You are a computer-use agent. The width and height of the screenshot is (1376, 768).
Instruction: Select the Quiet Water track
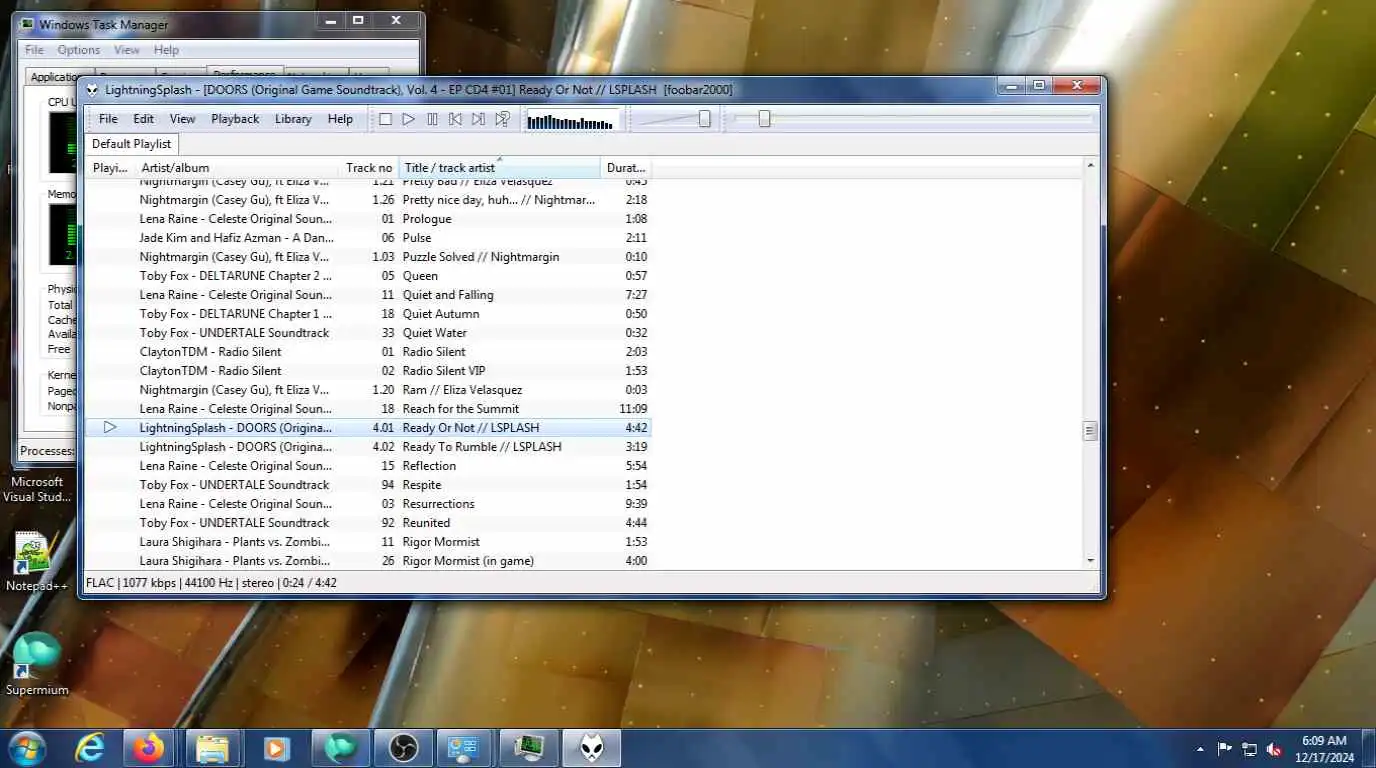[368, 333]
